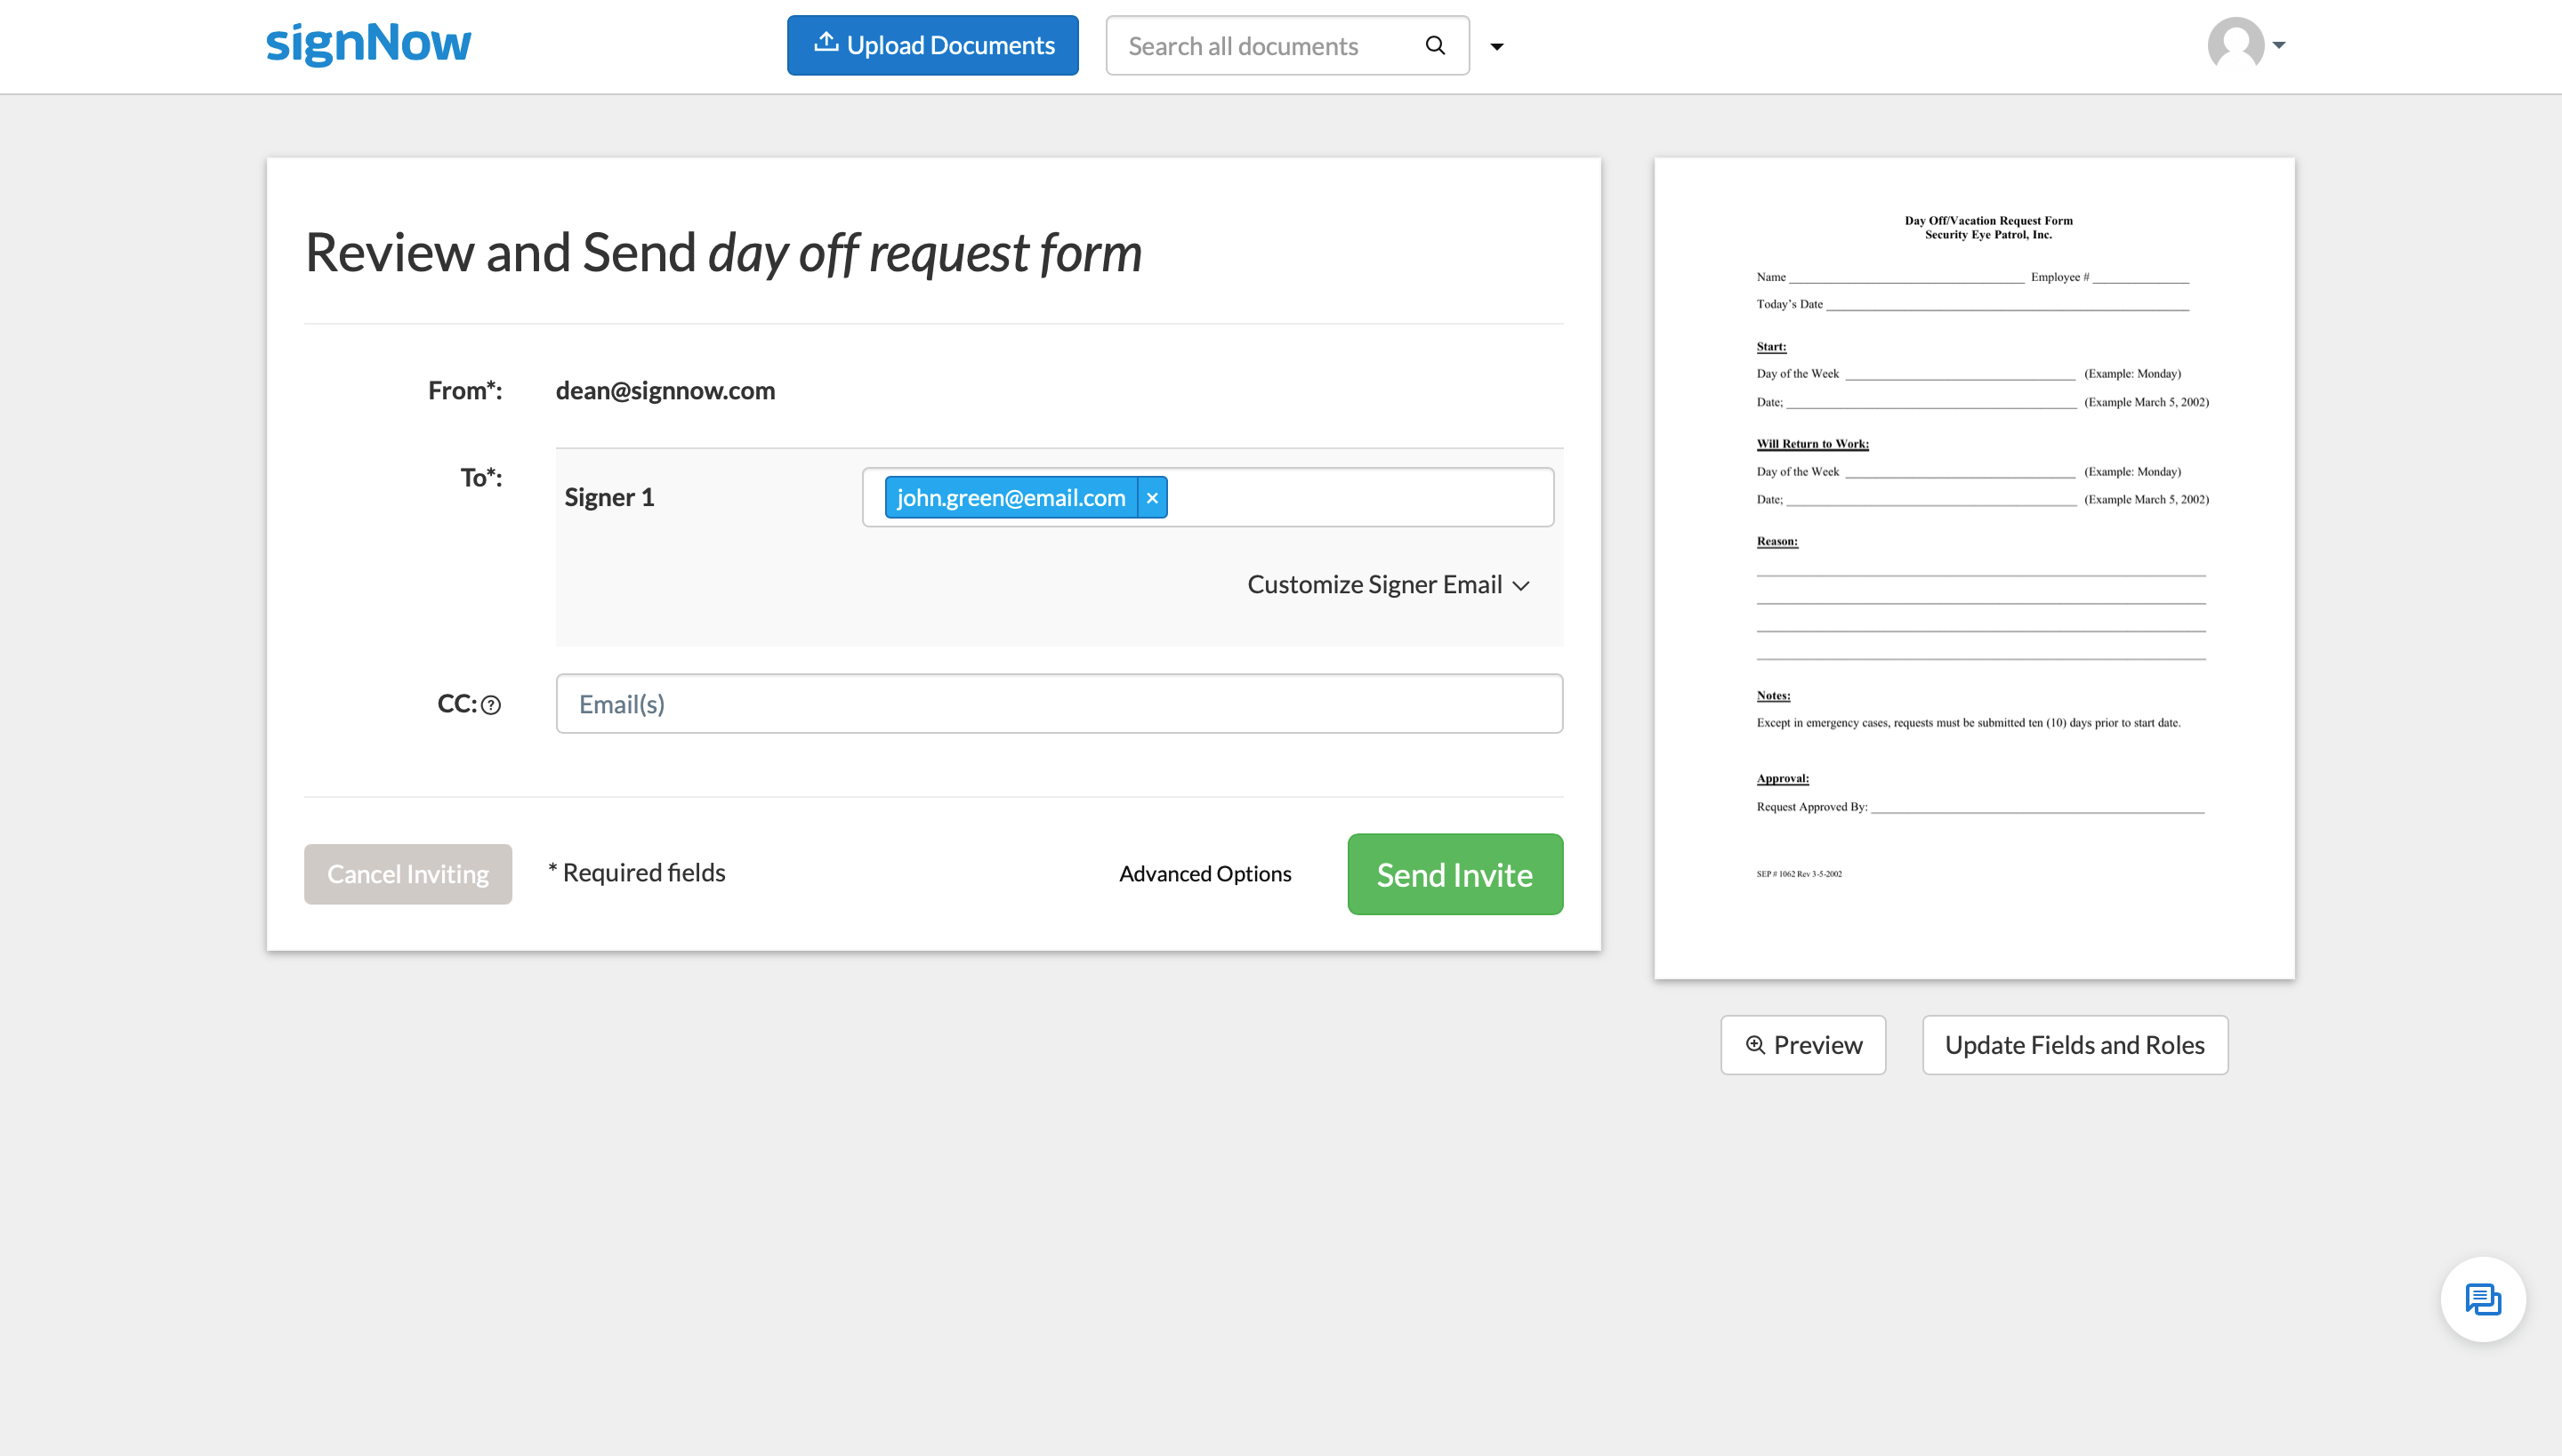This screenshot has width=2562, height=1456.
Task: Click the Cancel Inviting button
Action: (407, 874)
